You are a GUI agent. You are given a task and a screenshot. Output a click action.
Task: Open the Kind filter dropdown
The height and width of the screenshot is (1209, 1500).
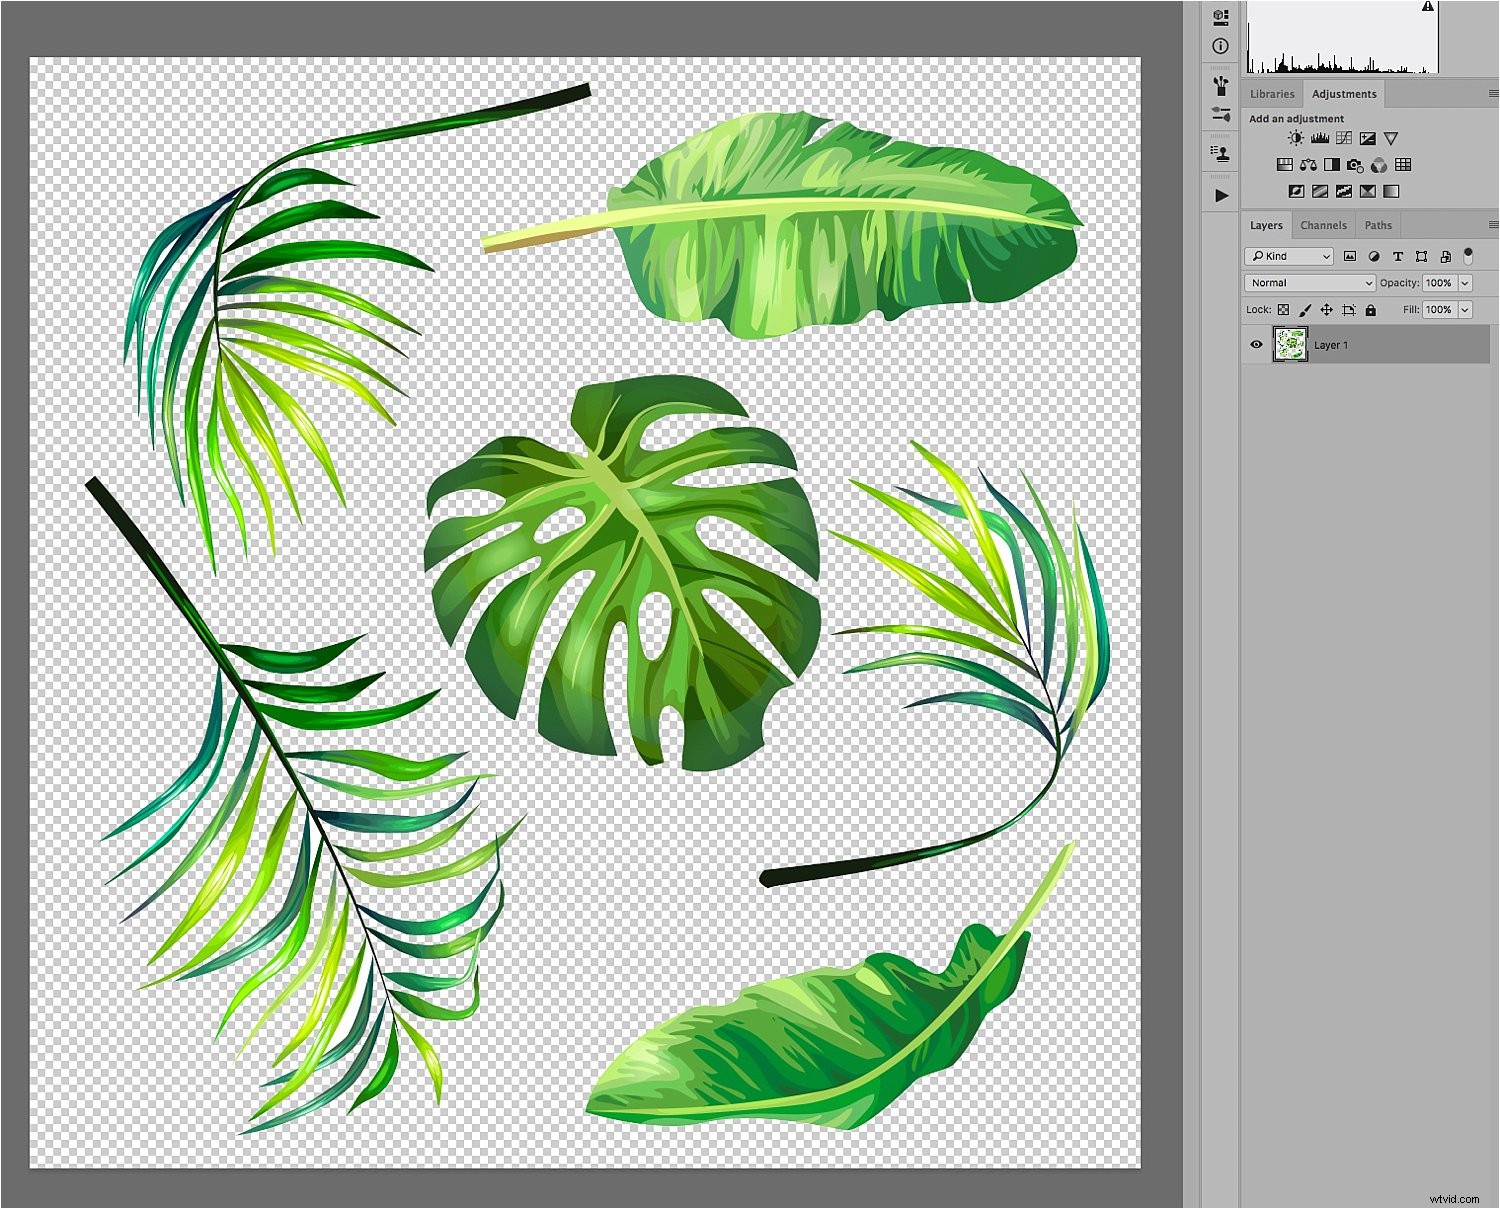[x=1289, y=257]
